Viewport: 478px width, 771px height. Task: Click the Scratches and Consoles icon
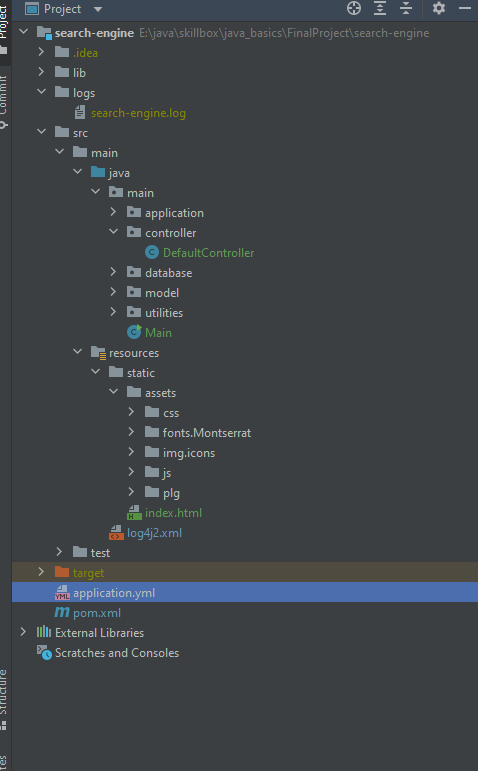[x=44, y=652]
